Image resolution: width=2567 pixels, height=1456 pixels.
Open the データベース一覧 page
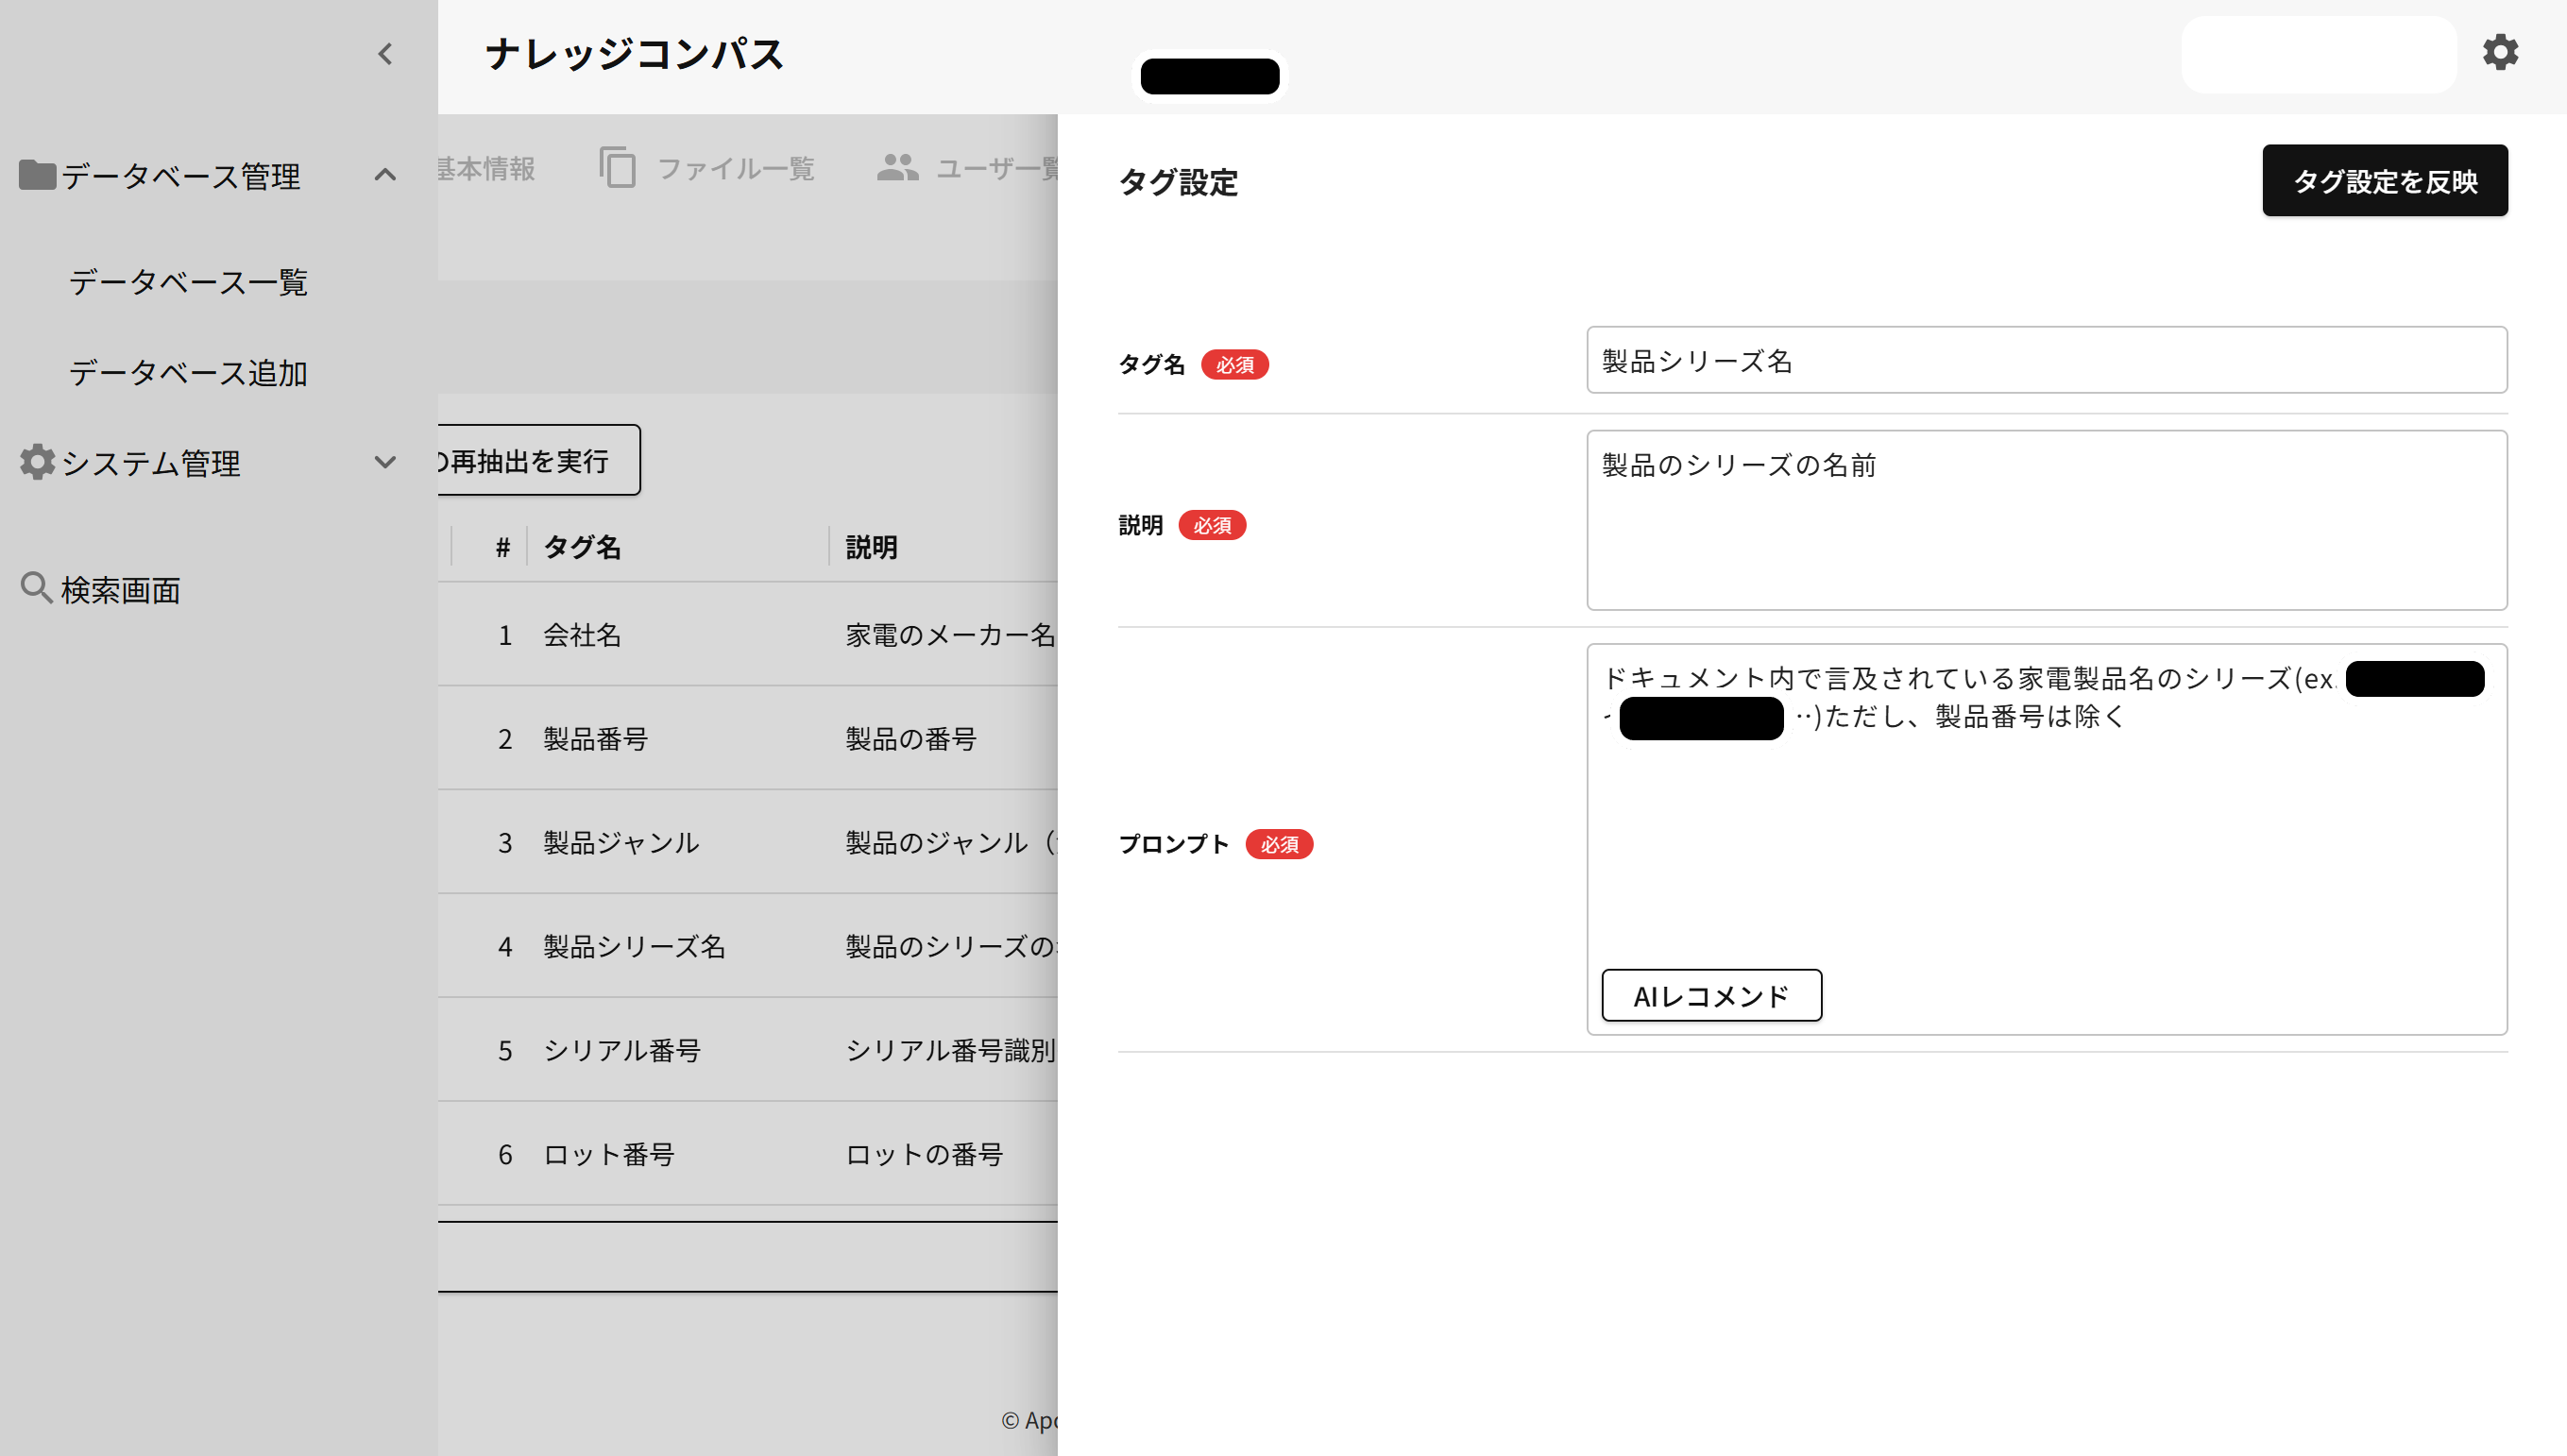coord(187,282)
